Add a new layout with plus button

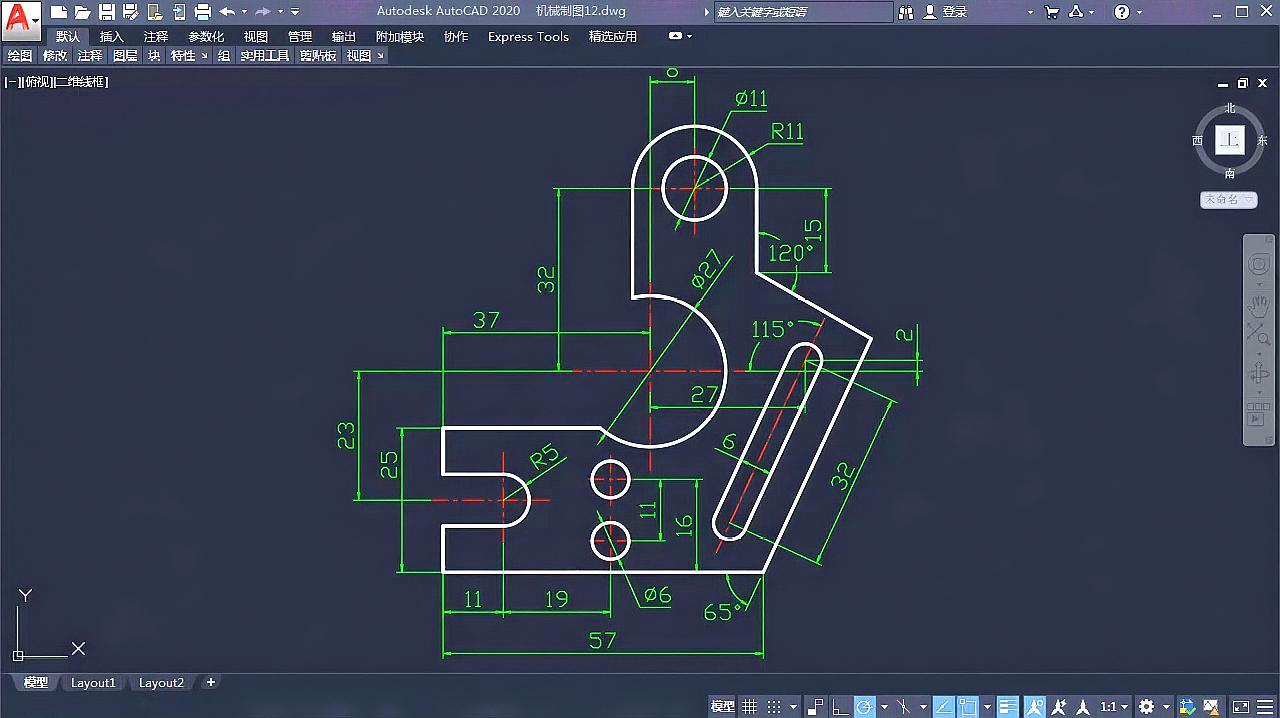pyautogui.click(x=210, y=683)
